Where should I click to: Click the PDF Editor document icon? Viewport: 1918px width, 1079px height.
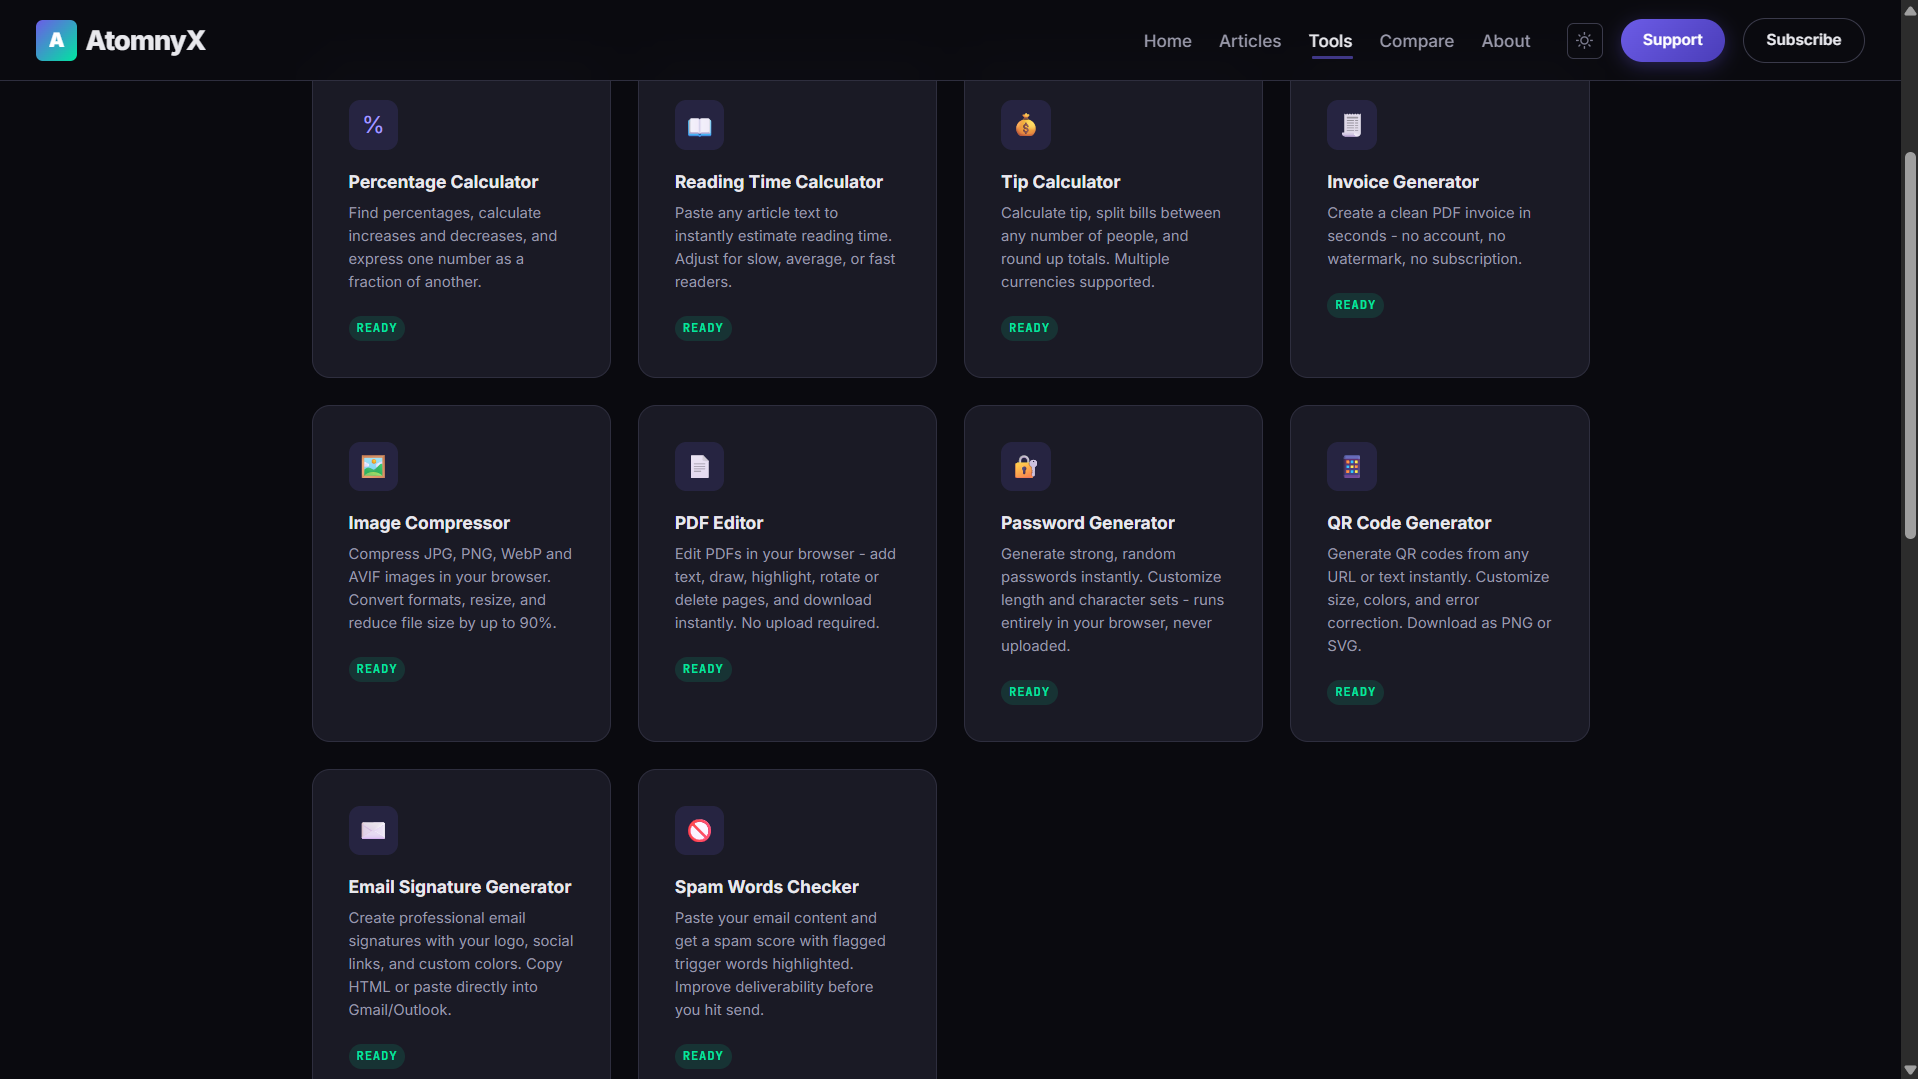click(x=699, y=466)
